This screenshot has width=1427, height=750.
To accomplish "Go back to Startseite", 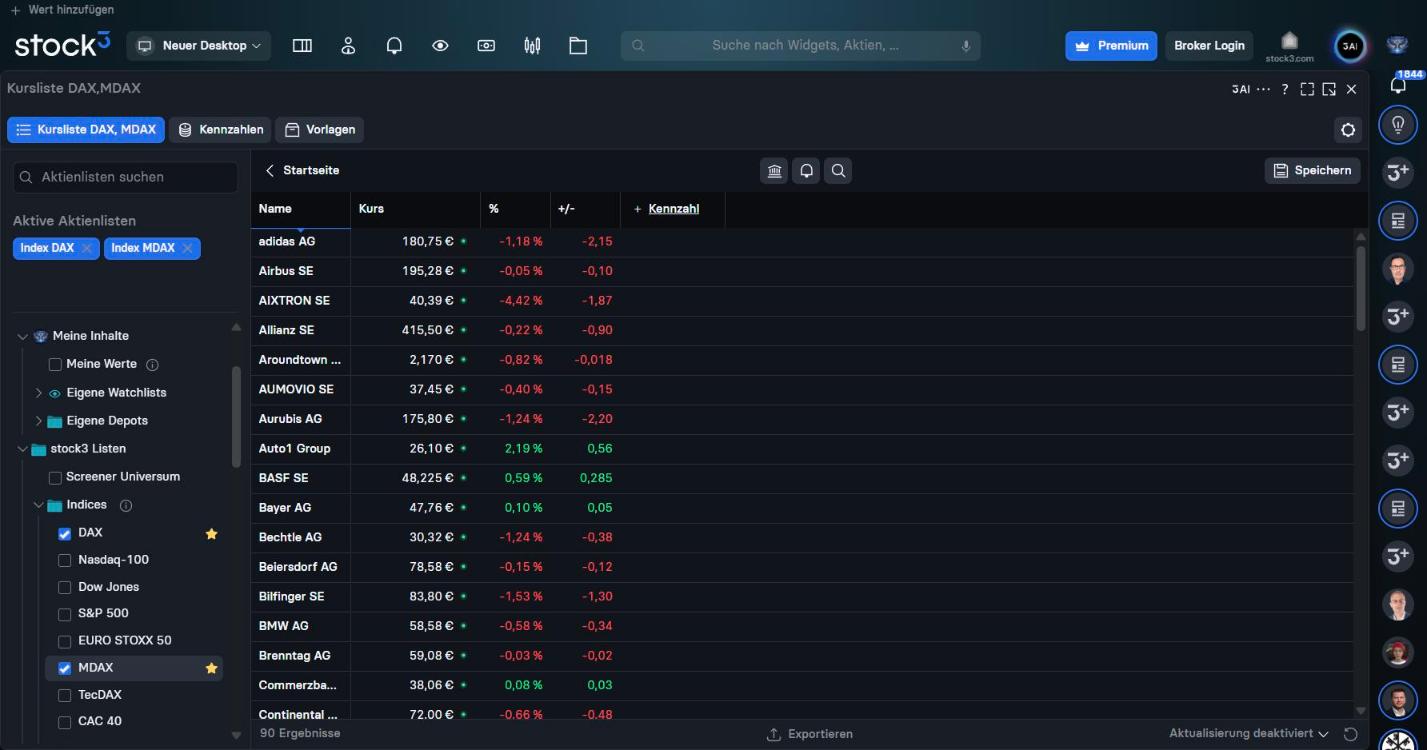I will 302,171.
